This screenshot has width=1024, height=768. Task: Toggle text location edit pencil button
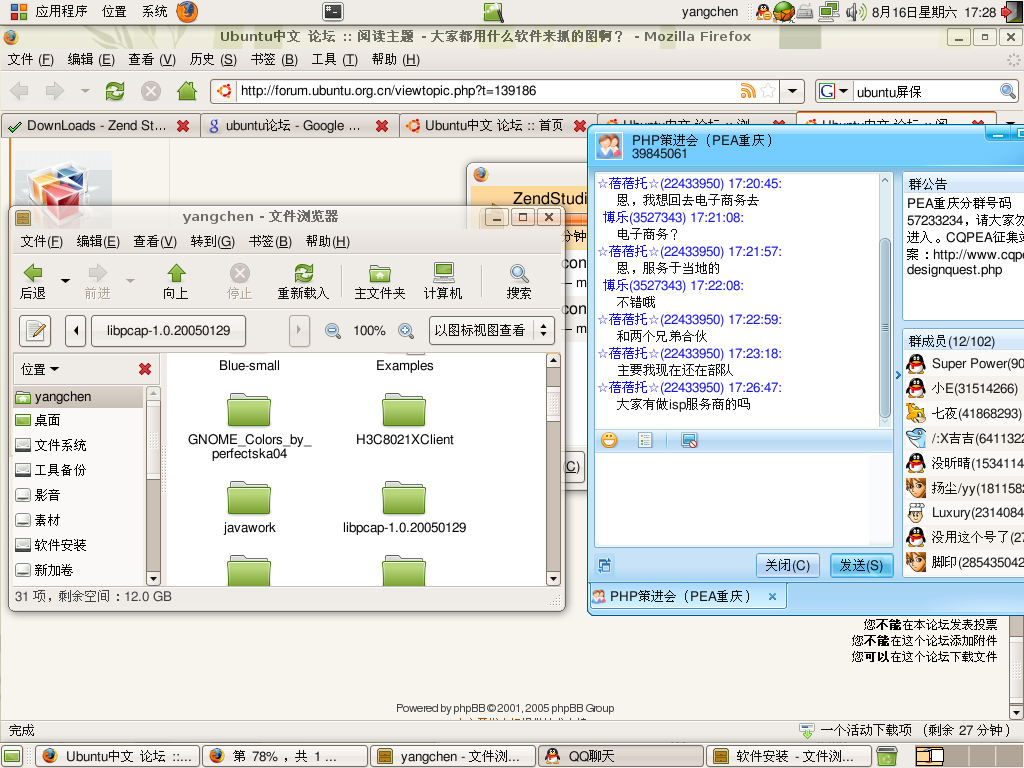tap(35, 330)
